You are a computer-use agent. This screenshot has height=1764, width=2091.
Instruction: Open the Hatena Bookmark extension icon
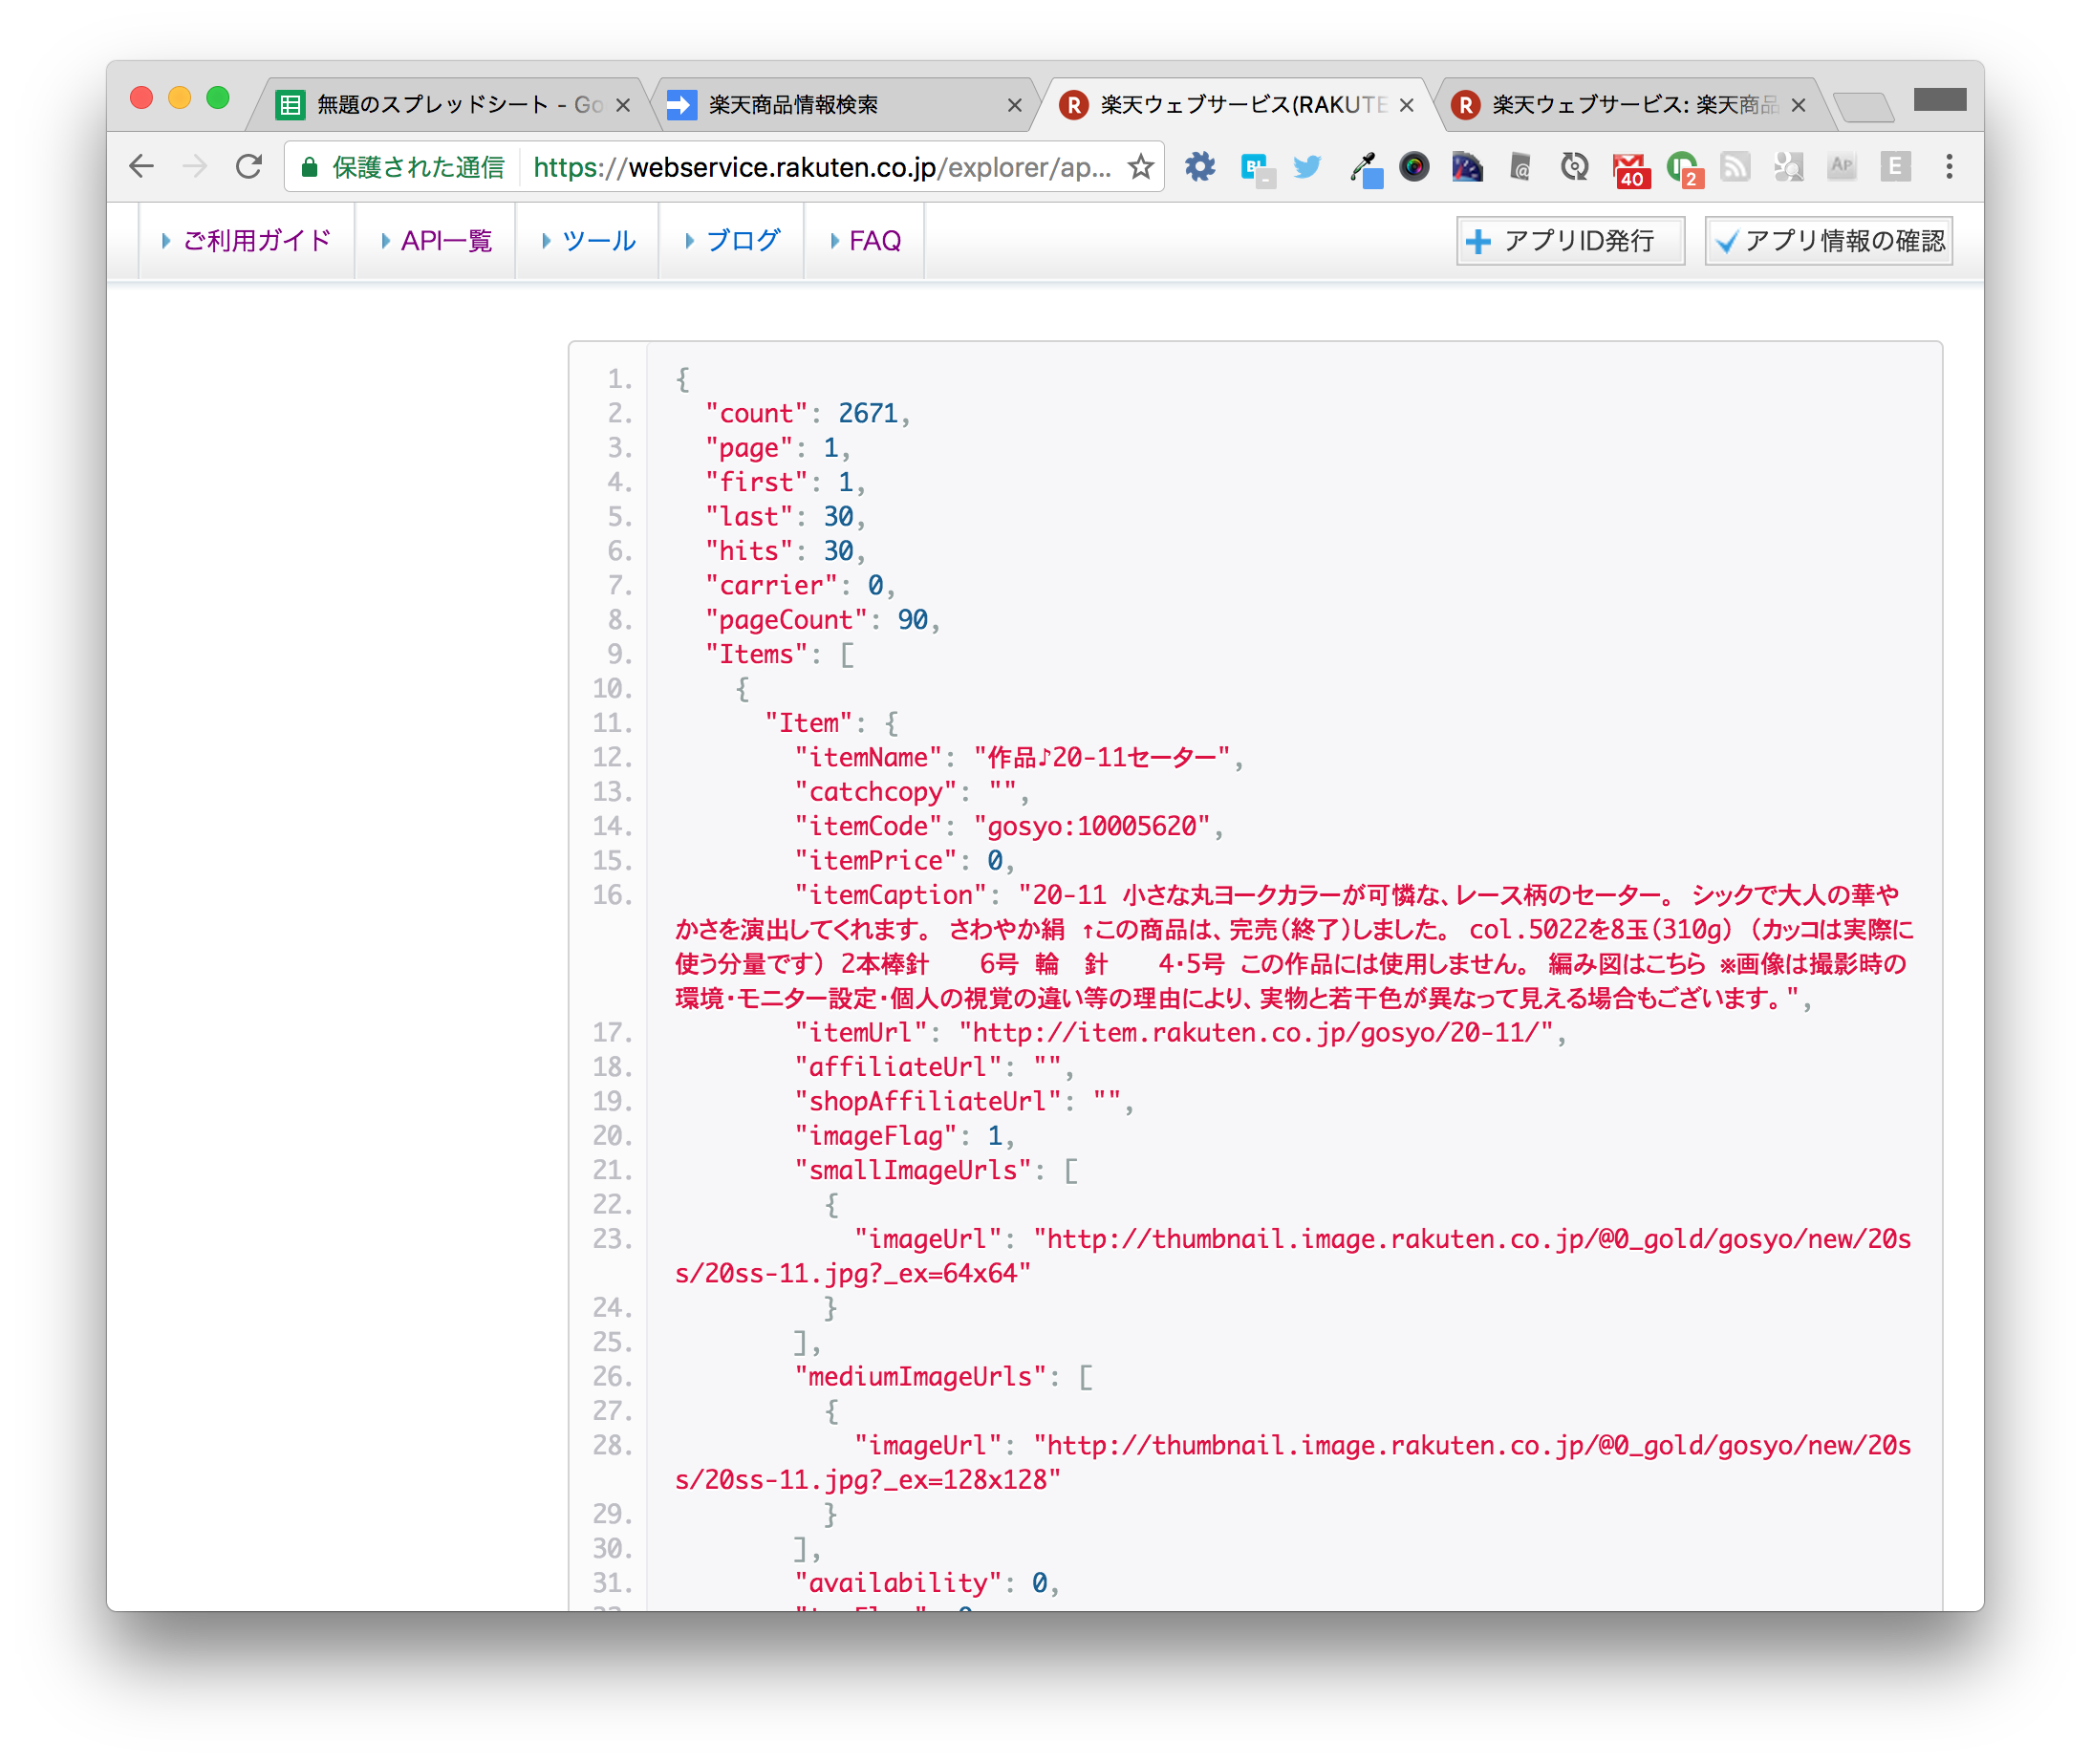click(x=1256, y=168)
